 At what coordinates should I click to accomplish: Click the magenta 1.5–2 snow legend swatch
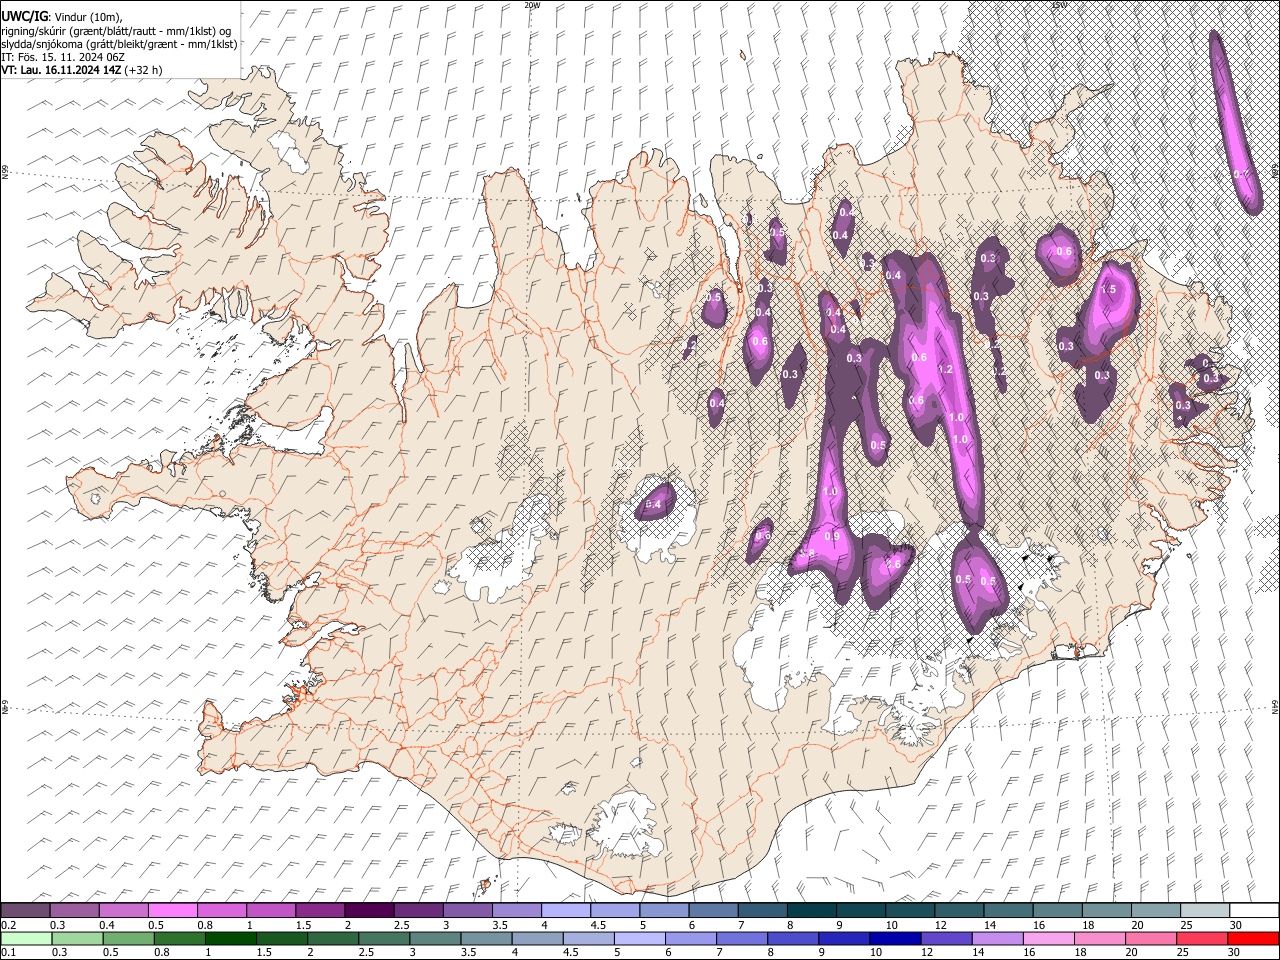(x=320, y=911)
